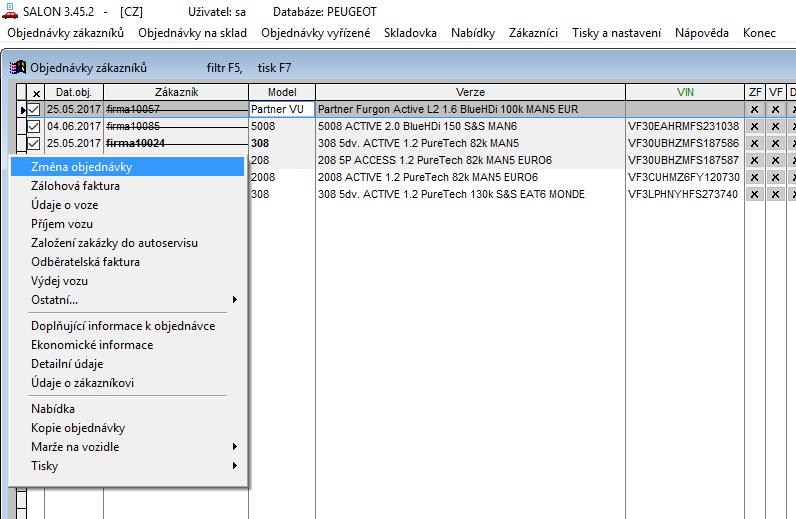Select the firma10024 customer cell
Viewport: 796px width, 519px height.
coord(176,143)
